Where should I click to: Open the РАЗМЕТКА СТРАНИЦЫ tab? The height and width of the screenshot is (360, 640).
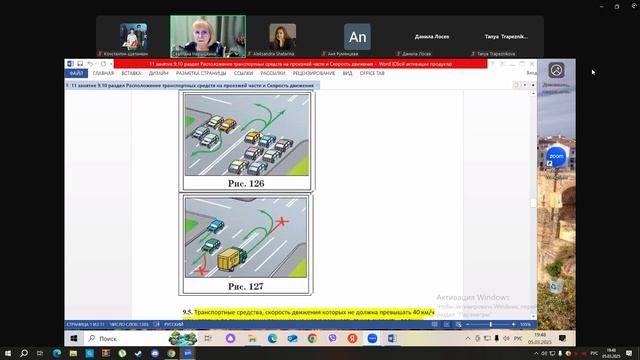pos(201,73)
